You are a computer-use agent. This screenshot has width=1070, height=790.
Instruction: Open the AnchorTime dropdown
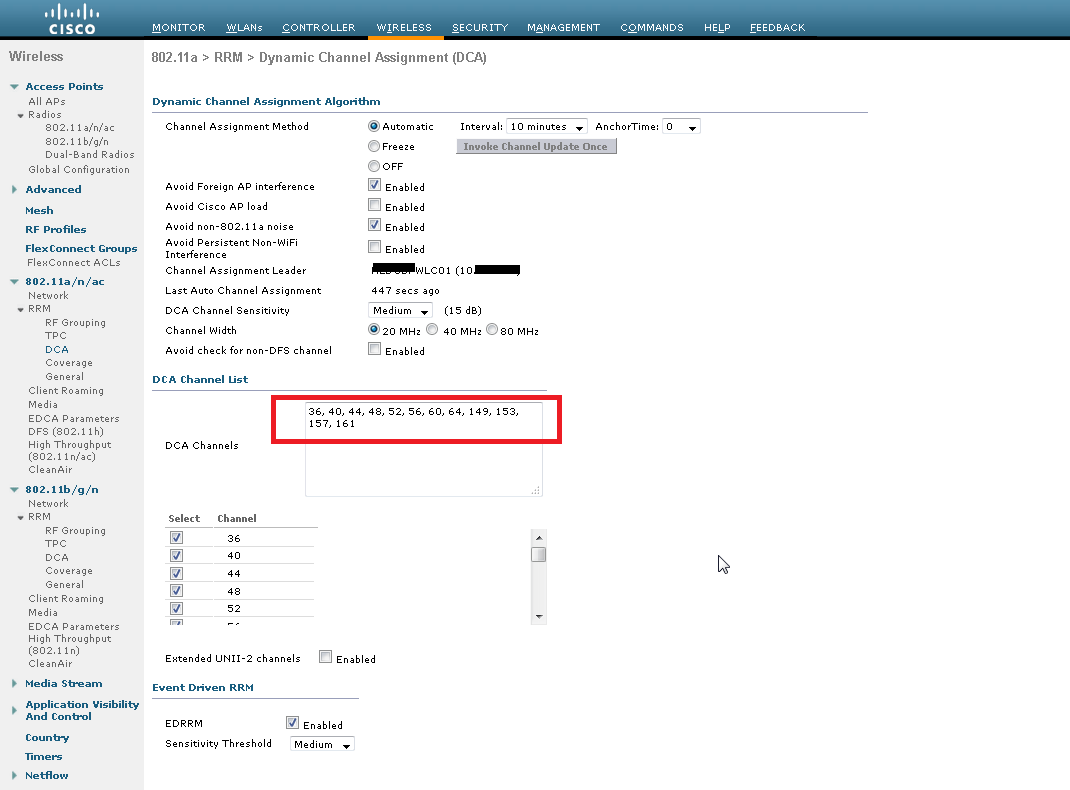681,127
